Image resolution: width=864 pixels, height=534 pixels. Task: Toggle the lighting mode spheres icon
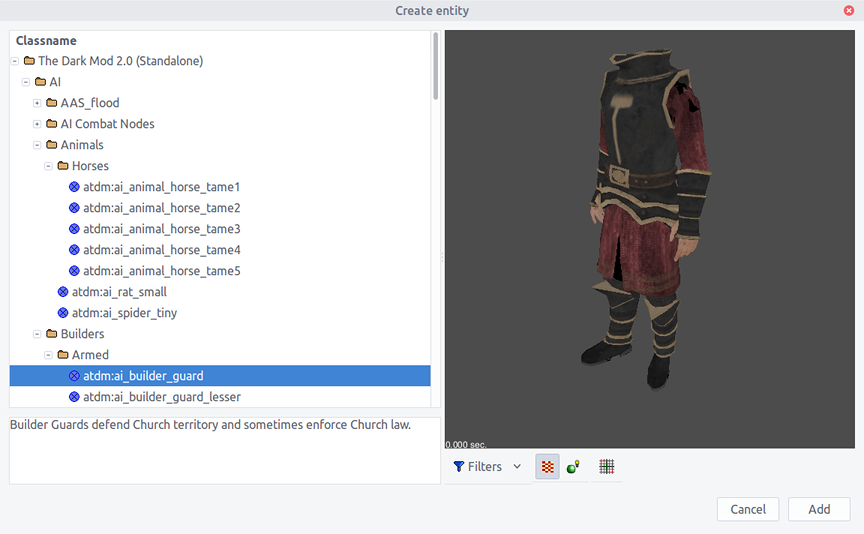573,467
